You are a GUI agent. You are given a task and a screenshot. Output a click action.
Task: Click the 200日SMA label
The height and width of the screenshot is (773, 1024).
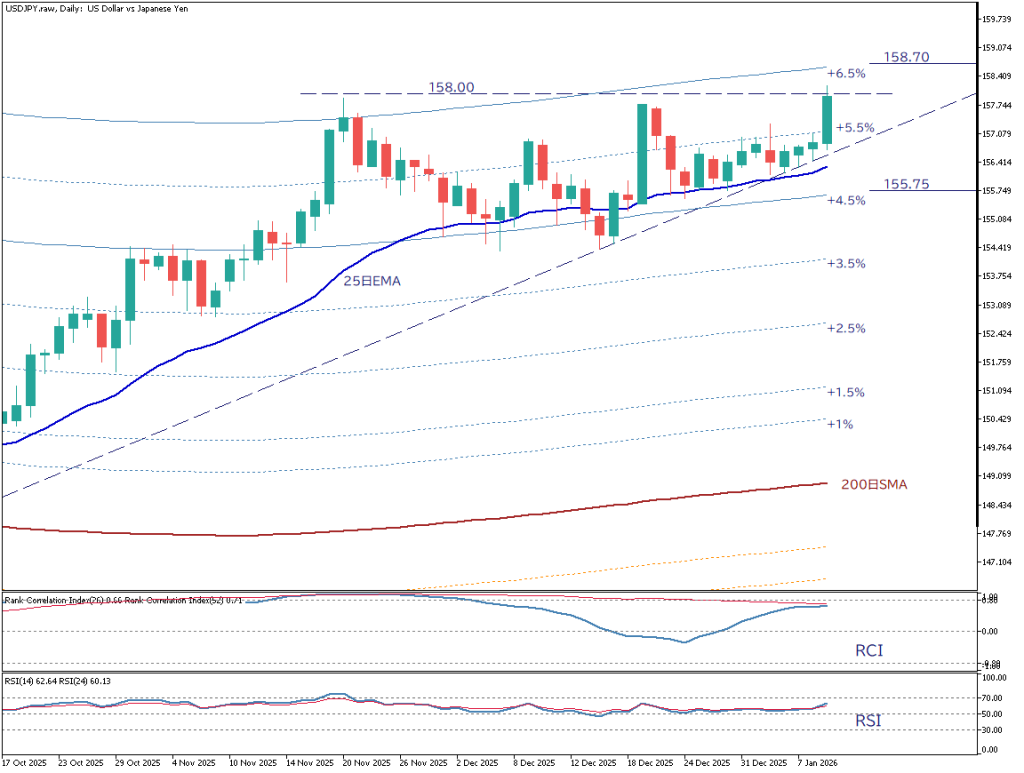[x=874, y=484]
